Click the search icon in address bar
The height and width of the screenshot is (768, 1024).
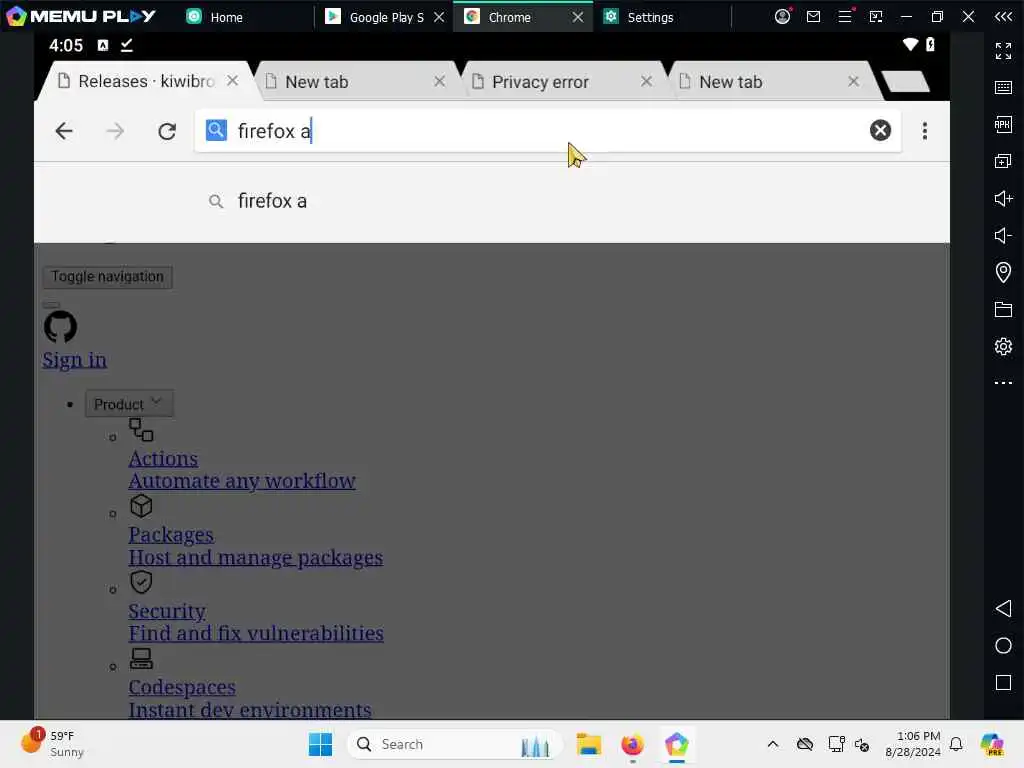[216, 131]
